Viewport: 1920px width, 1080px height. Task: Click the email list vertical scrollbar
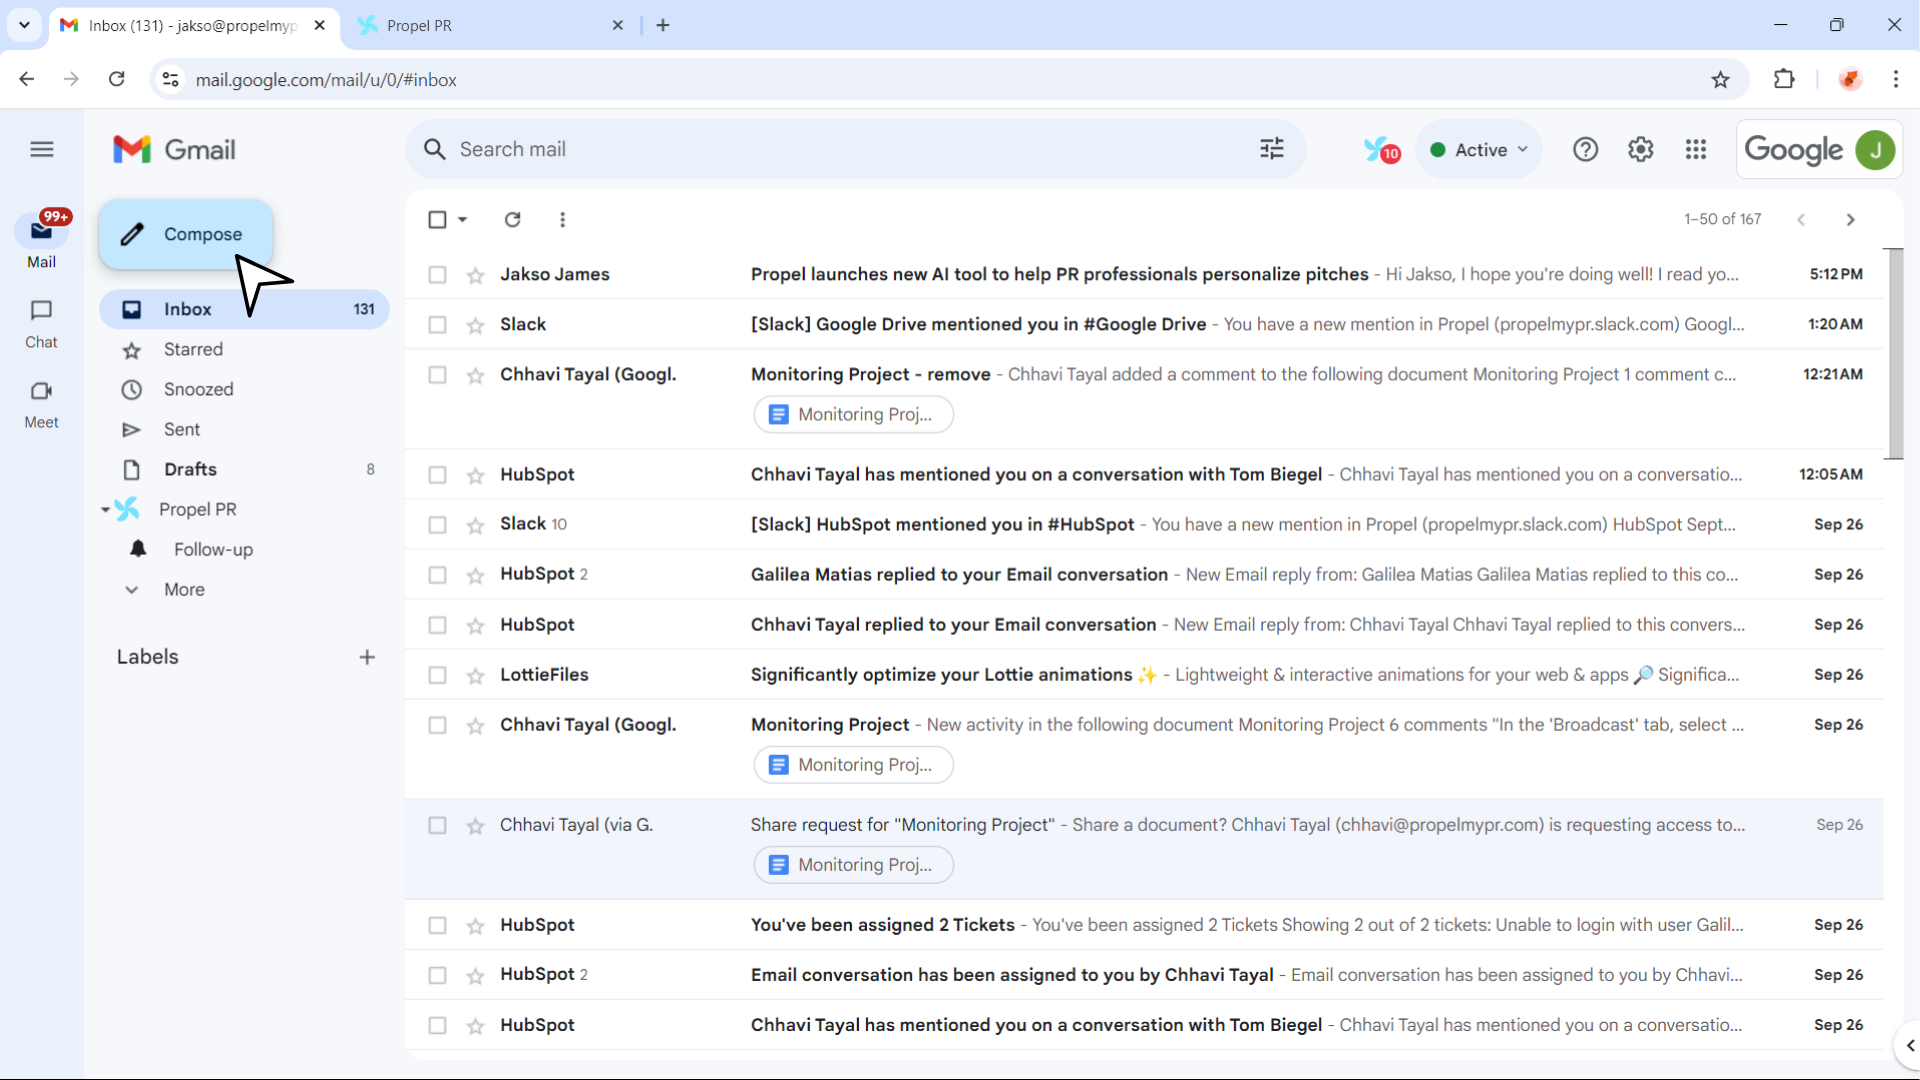pyautogui.click(x=1894, y=354)
